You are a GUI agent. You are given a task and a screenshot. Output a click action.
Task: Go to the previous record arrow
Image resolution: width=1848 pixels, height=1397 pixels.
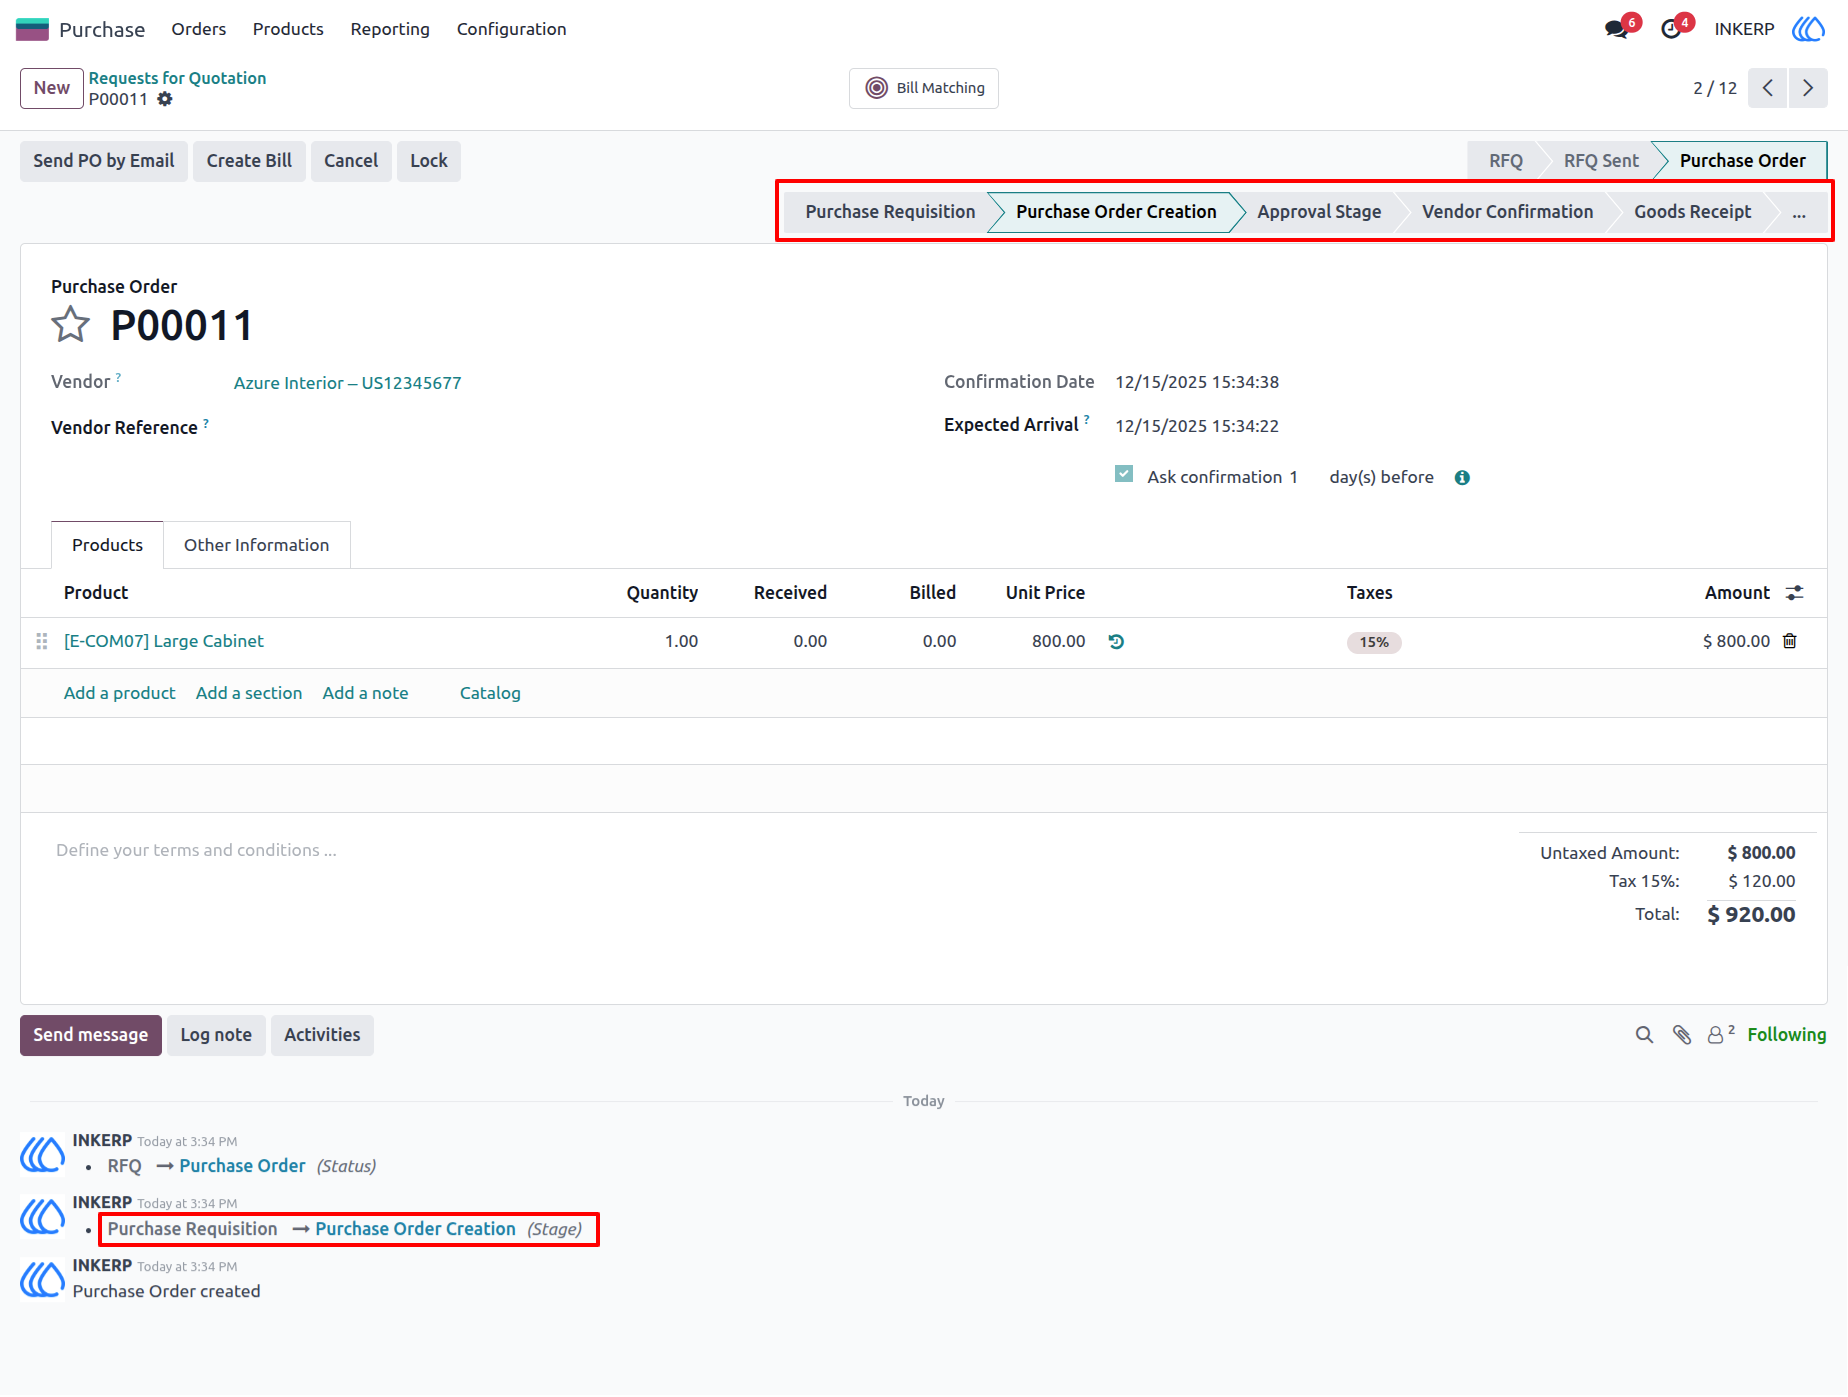1768,88
